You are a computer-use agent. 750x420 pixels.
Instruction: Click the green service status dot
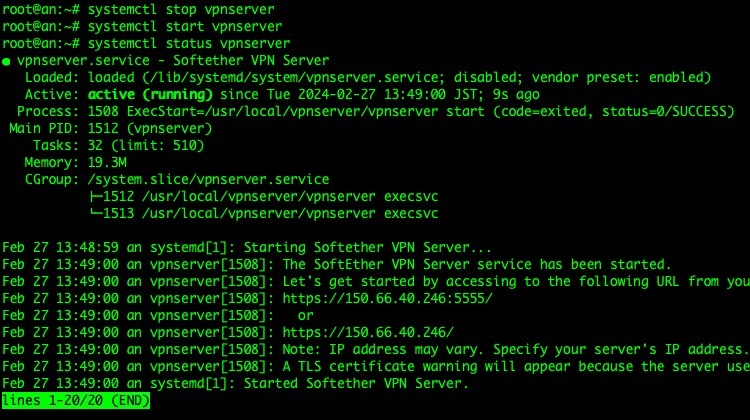[6, 62]
